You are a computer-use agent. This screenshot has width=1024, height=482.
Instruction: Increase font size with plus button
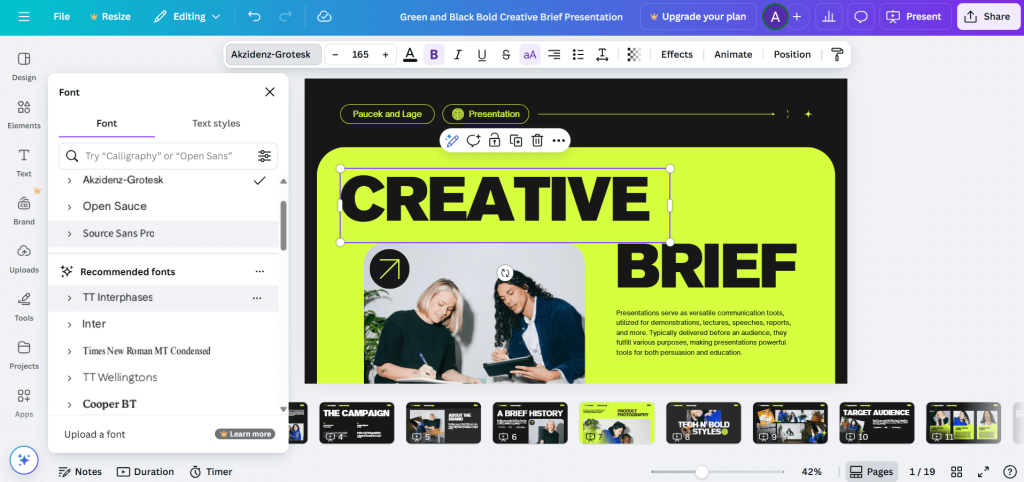click(x=385, y=55)
